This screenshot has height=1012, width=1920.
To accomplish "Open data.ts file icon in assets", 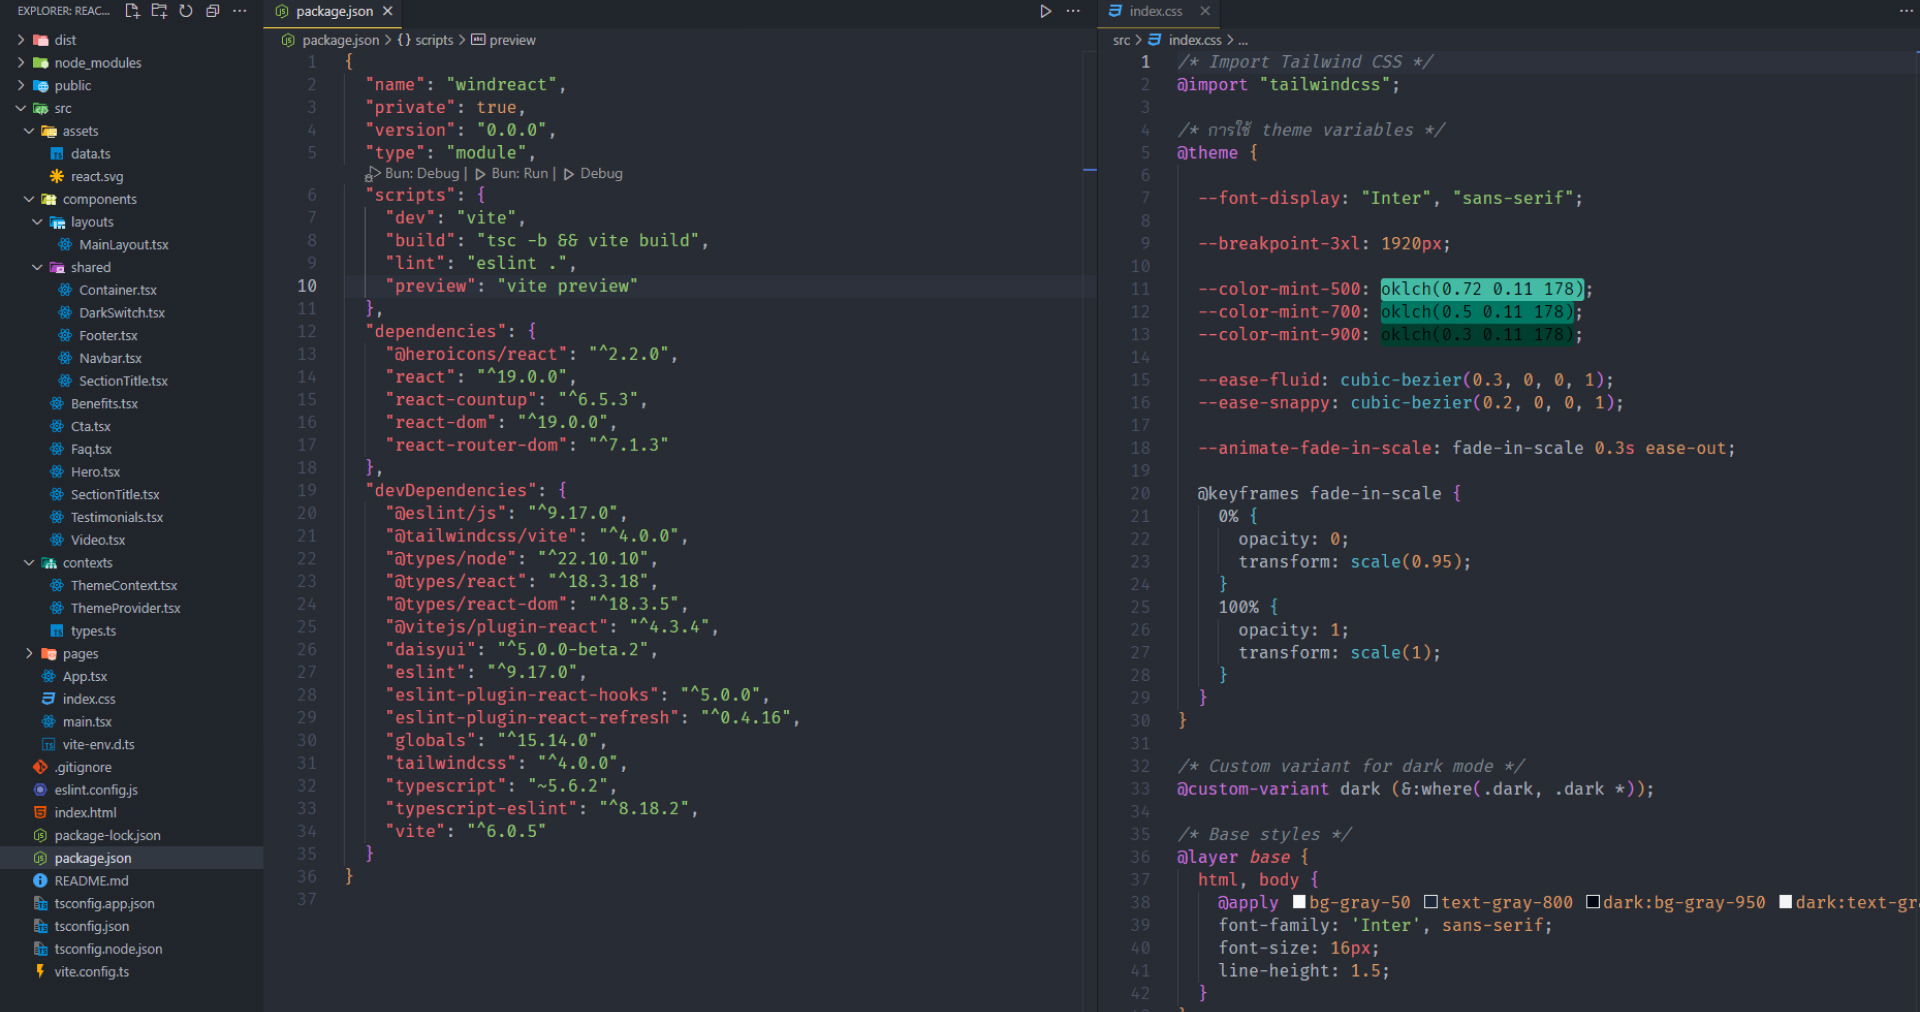I will [x=57, y=154].
